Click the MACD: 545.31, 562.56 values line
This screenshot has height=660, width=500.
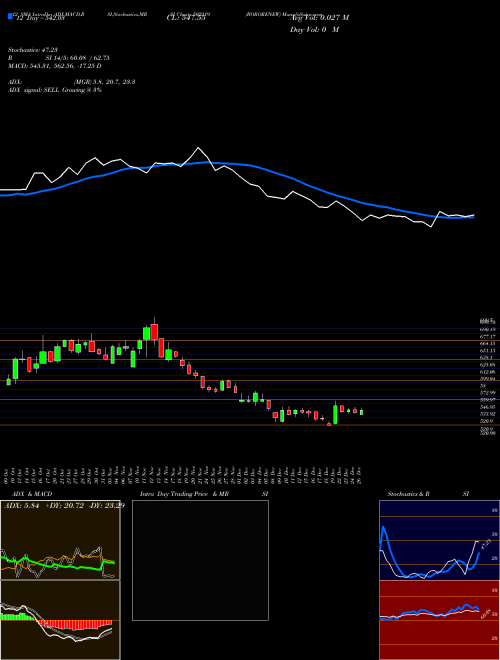(x=55, y=66)
